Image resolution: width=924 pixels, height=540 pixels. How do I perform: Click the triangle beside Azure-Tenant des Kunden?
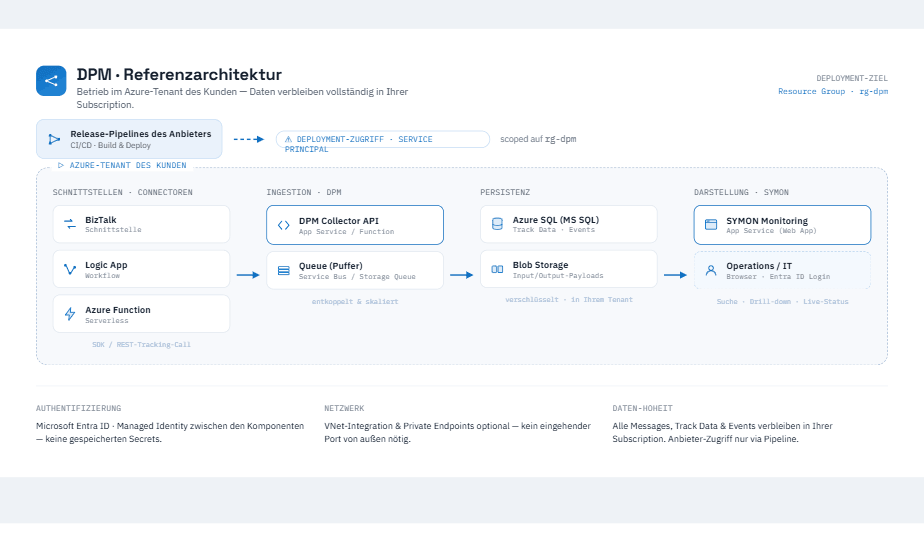click(x=61, y=166)
